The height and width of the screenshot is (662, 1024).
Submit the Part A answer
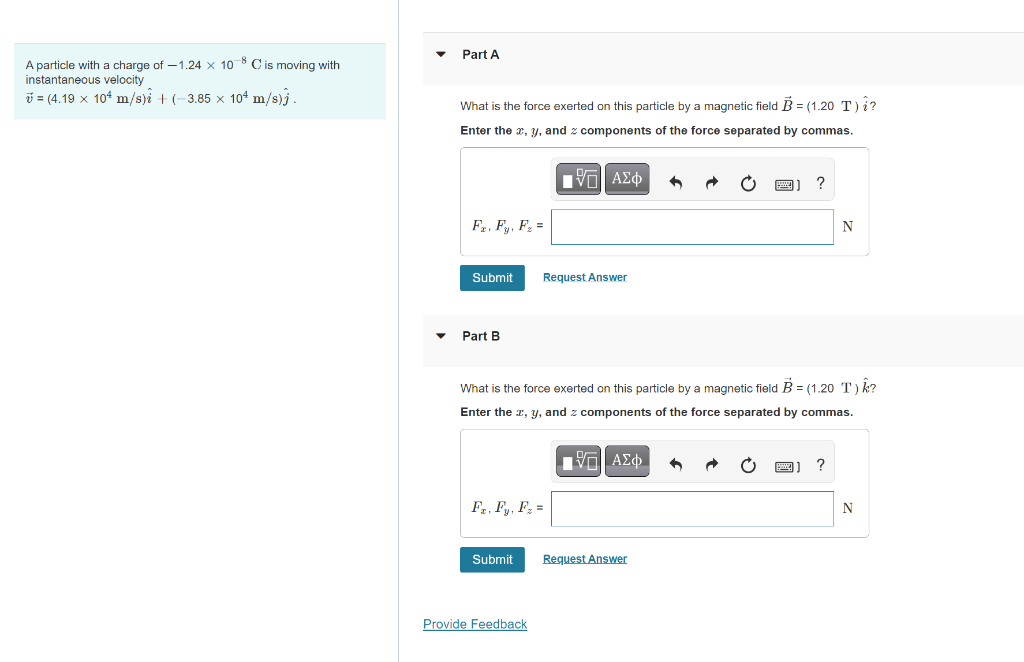[492, 277]
